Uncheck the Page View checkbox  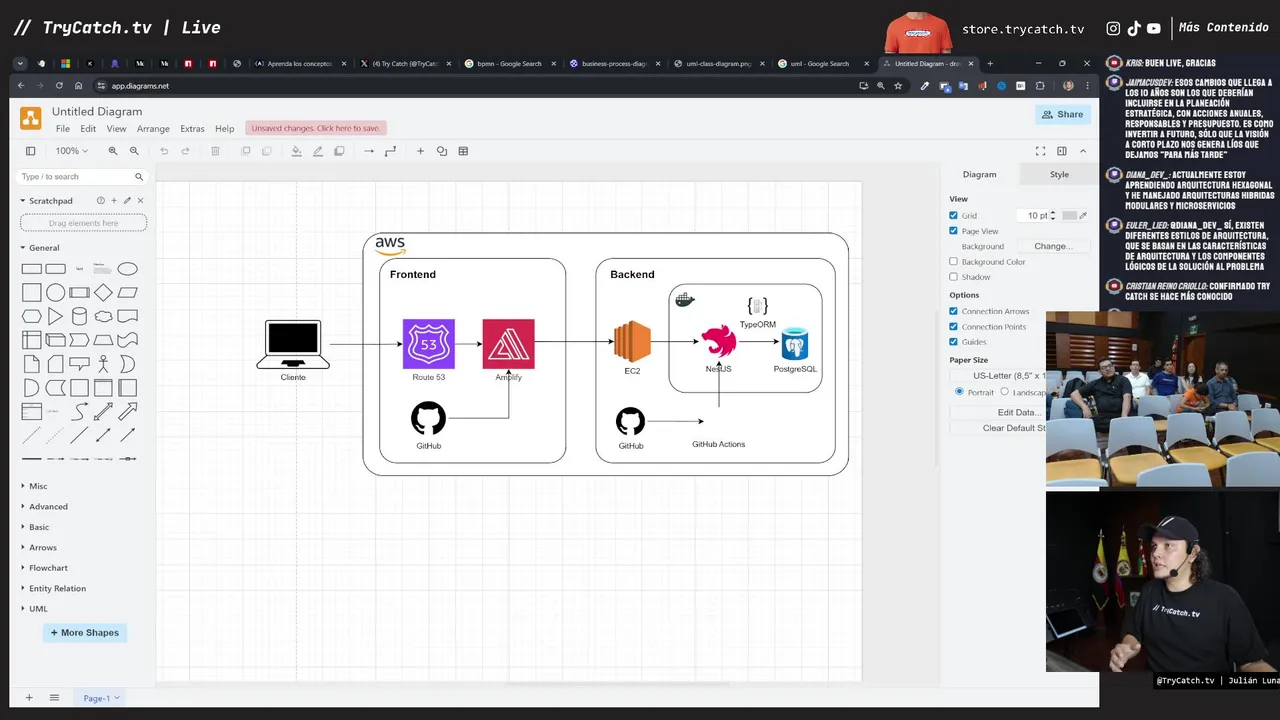click(953, 231)
